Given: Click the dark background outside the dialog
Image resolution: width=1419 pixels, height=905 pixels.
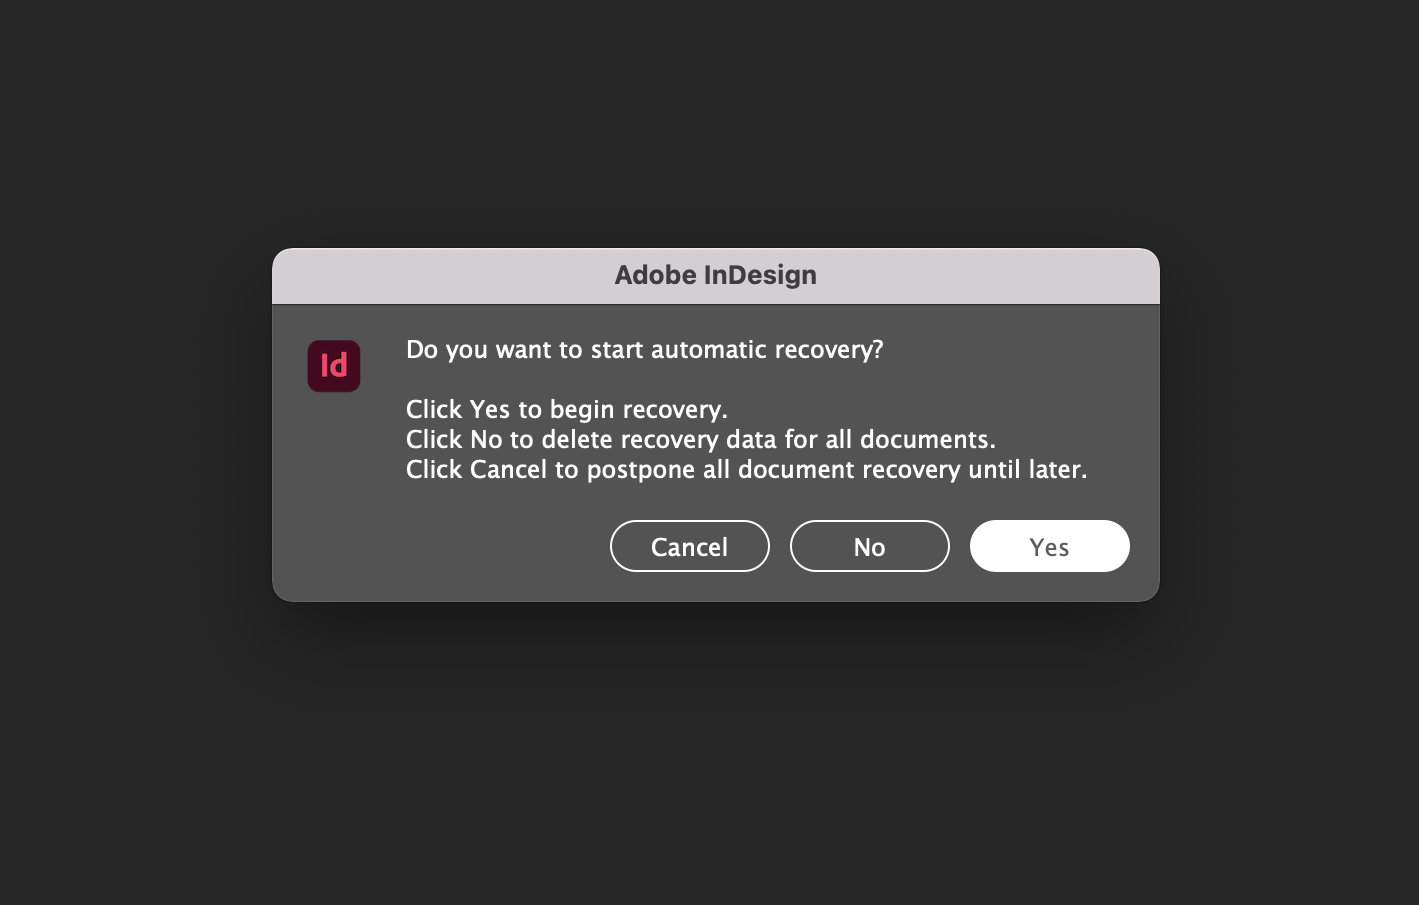Looking at the screenshot, I should (x=700, y=760).
